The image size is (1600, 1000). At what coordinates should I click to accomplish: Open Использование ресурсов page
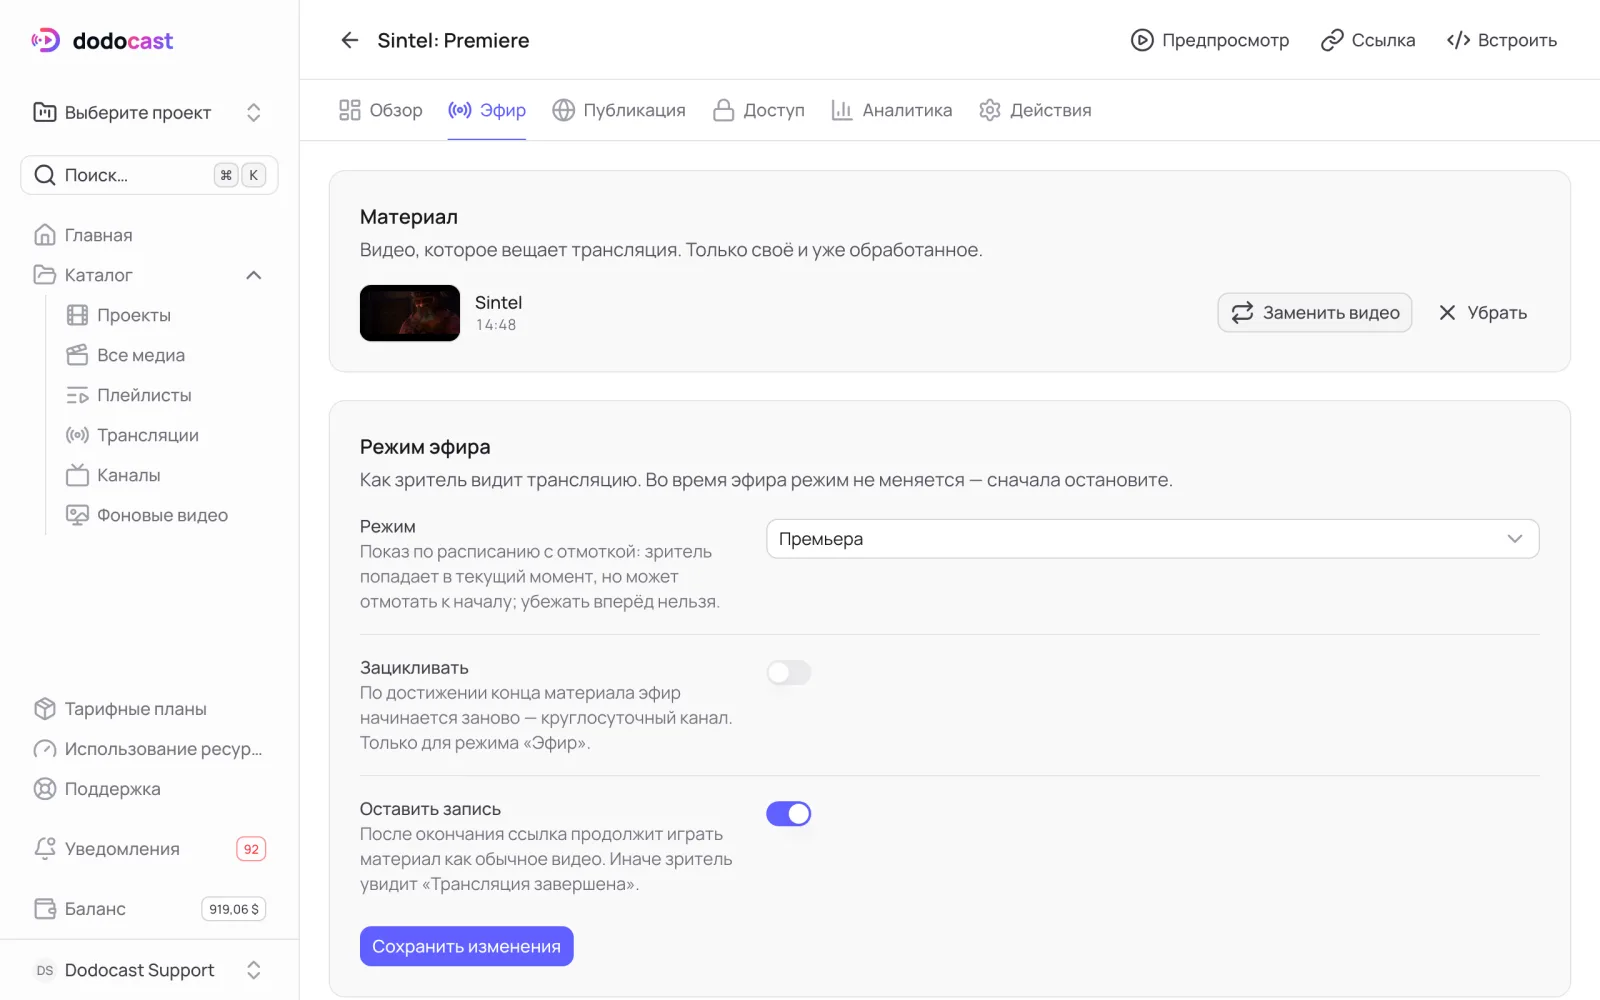[149, 749]
